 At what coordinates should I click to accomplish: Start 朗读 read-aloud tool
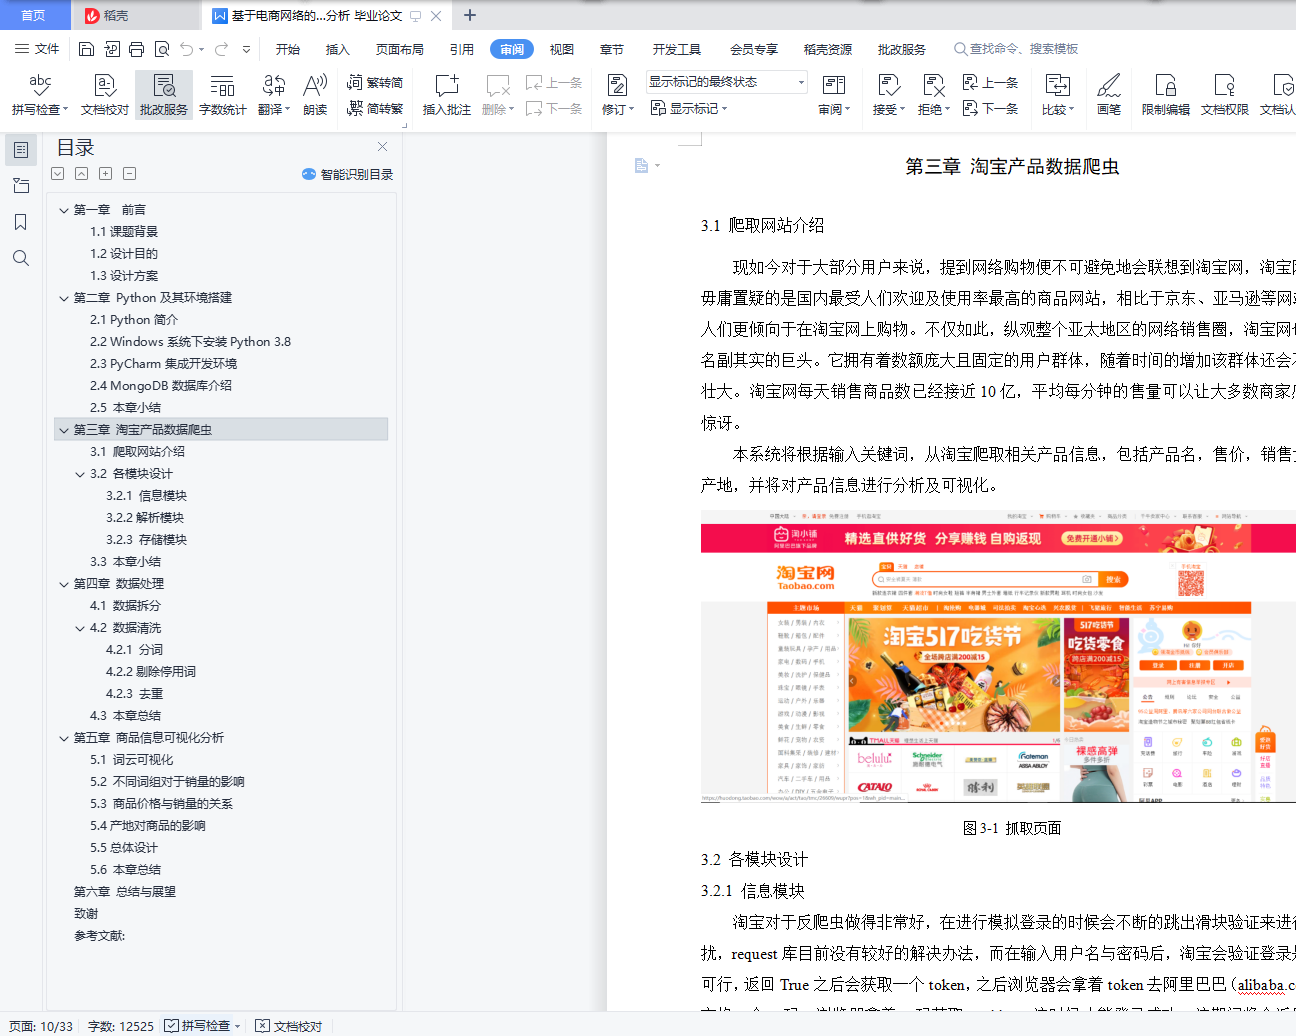[315, 95]
